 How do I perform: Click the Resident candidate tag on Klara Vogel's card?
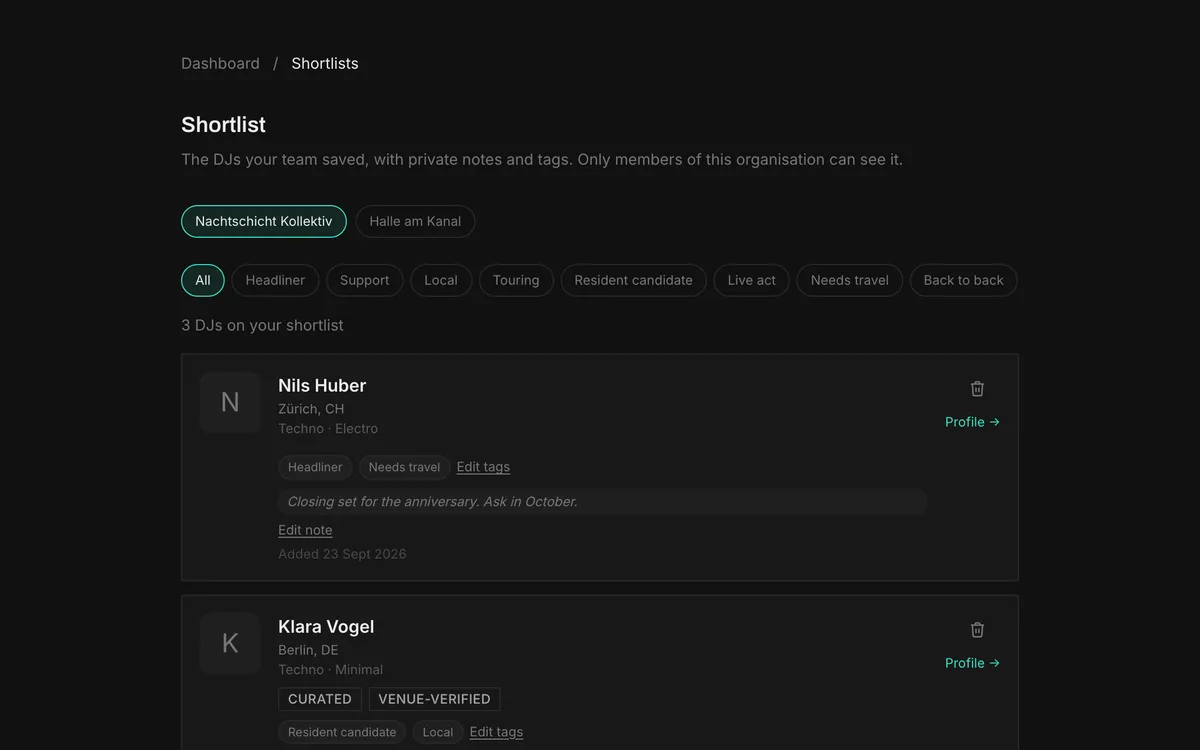[x=342, y=732]
